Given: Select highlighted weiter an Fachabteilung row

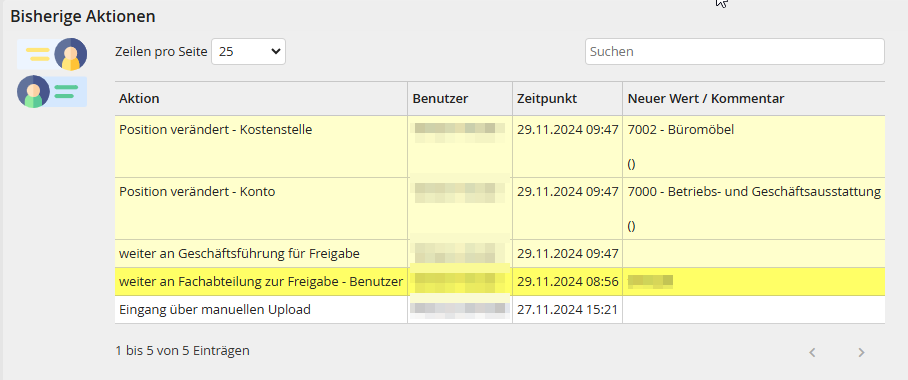Looking at the screenshot, I should pos(500,282).
